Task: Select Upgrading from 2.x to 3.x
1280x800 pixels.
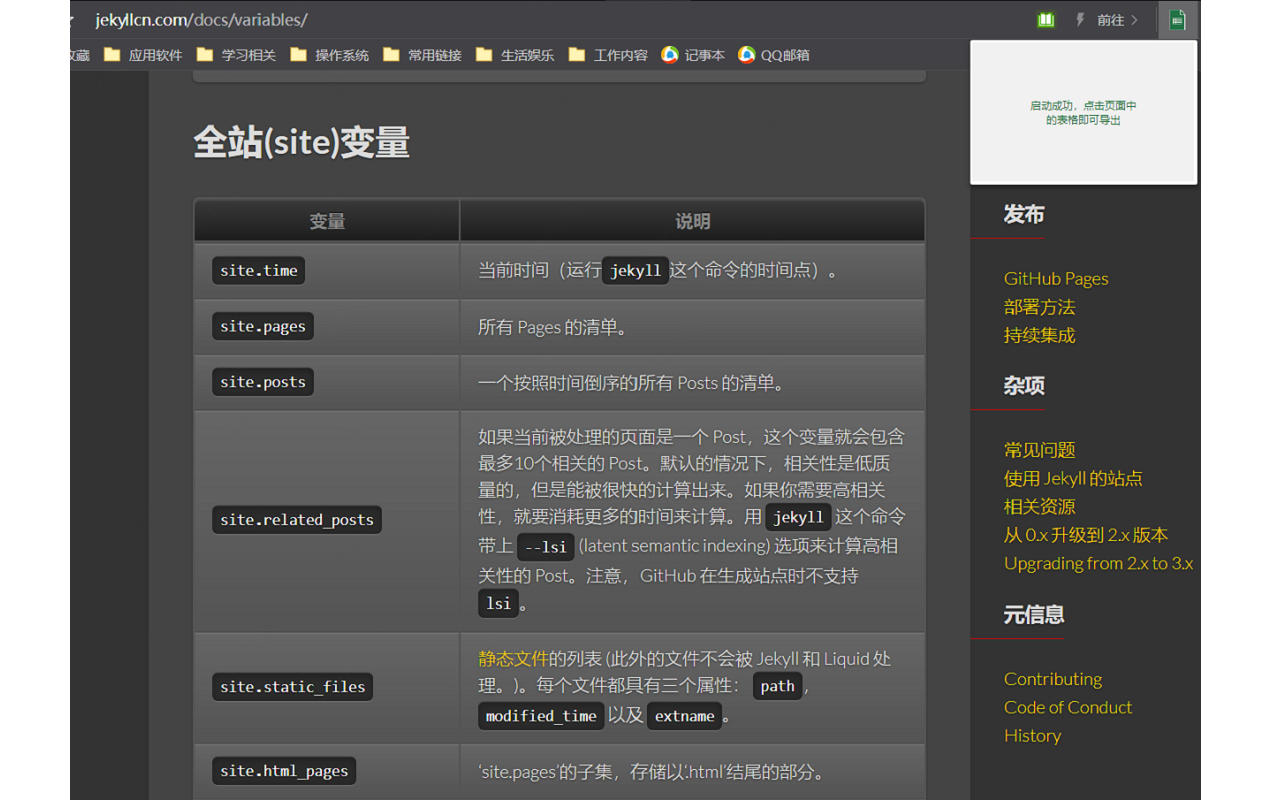Action: point(1098,563)
